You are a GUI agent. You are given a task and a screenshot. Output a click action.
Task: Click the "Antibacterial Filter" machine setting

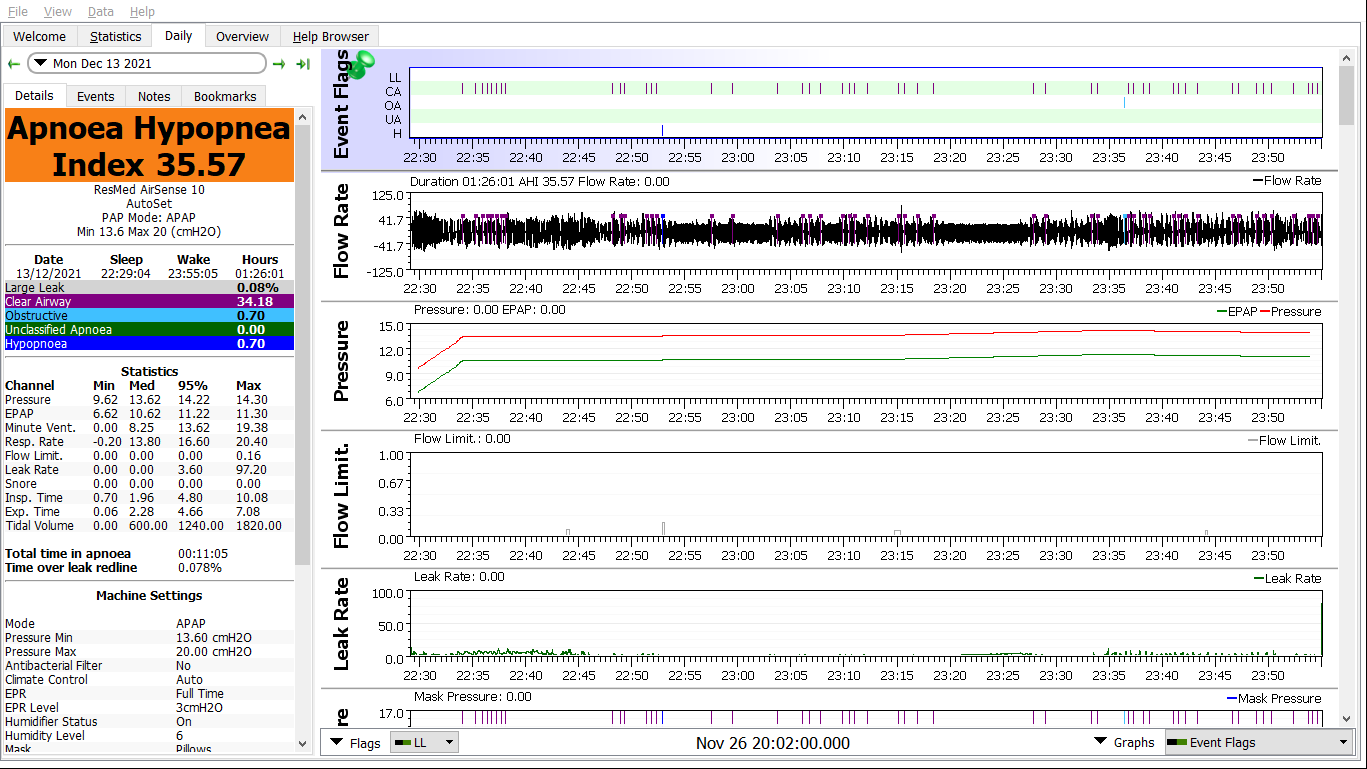click(x=55, y=665)
